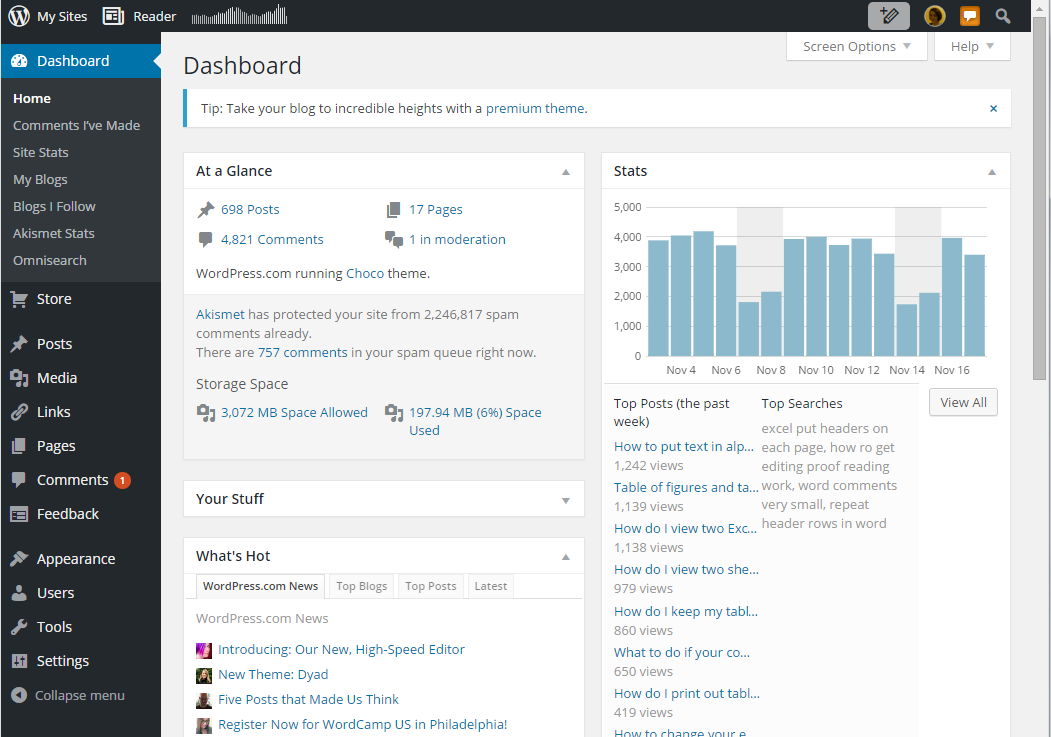The width and height of the screenshot is (1051, 737).
Task: Dismiss the premium theme tip
Action: pos(993,108)
